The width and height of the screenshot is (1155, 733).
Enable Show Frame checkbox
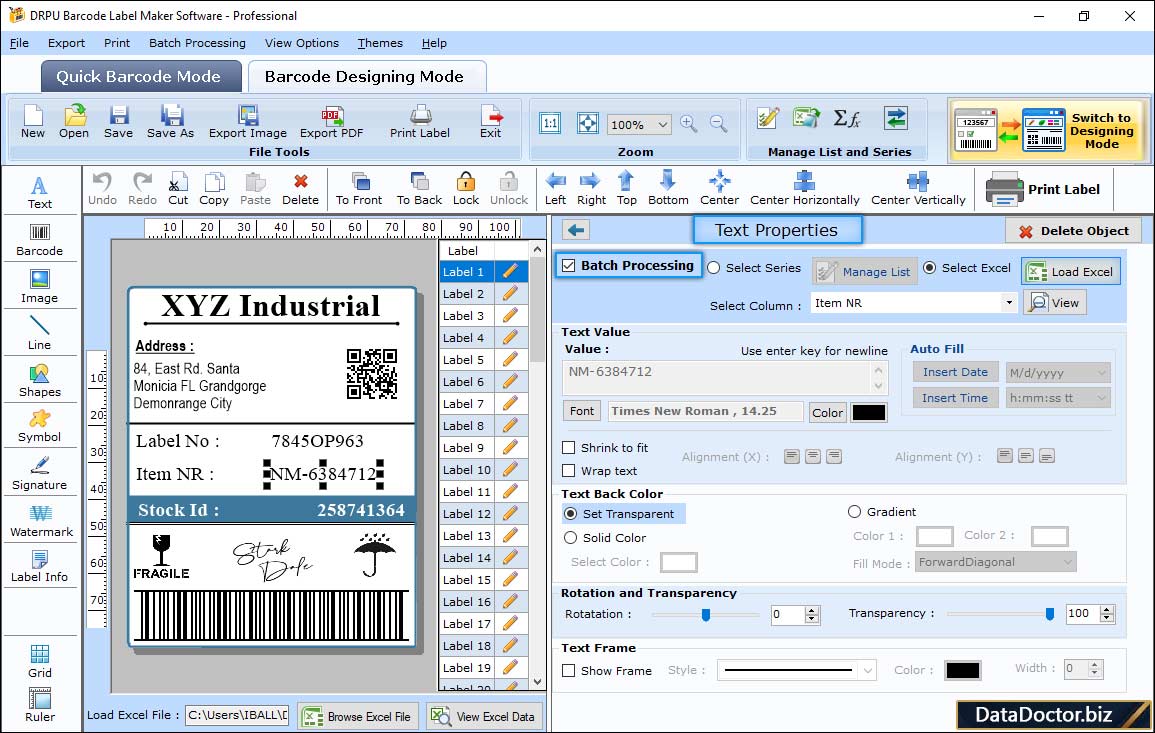point(569,671)
